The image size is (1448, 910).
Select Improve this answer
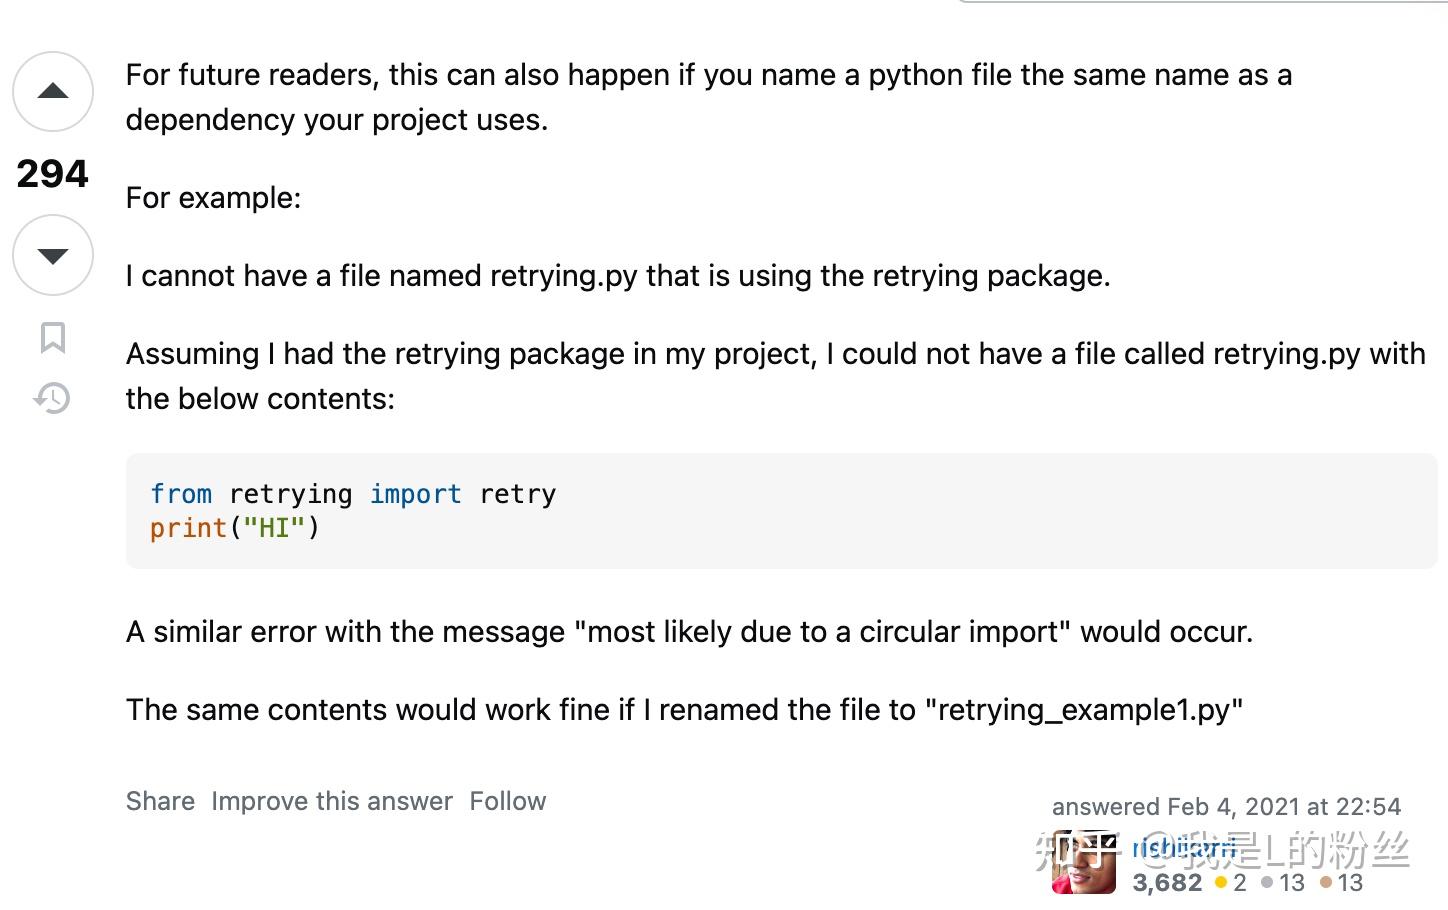[332, 801]
